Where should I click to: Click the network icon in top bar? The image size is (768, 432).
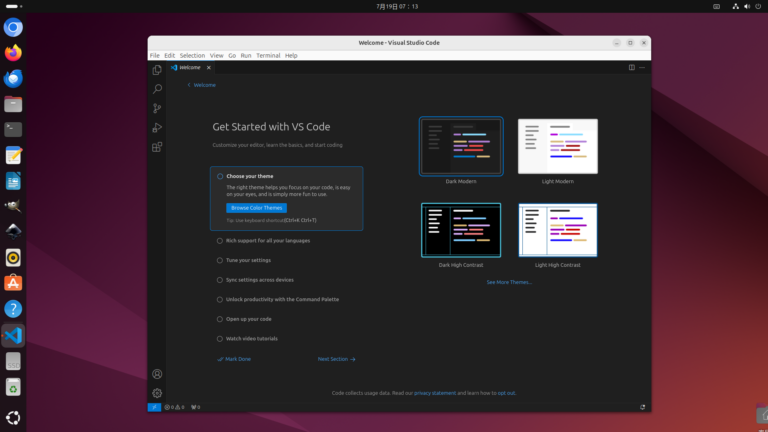point(735,6)
